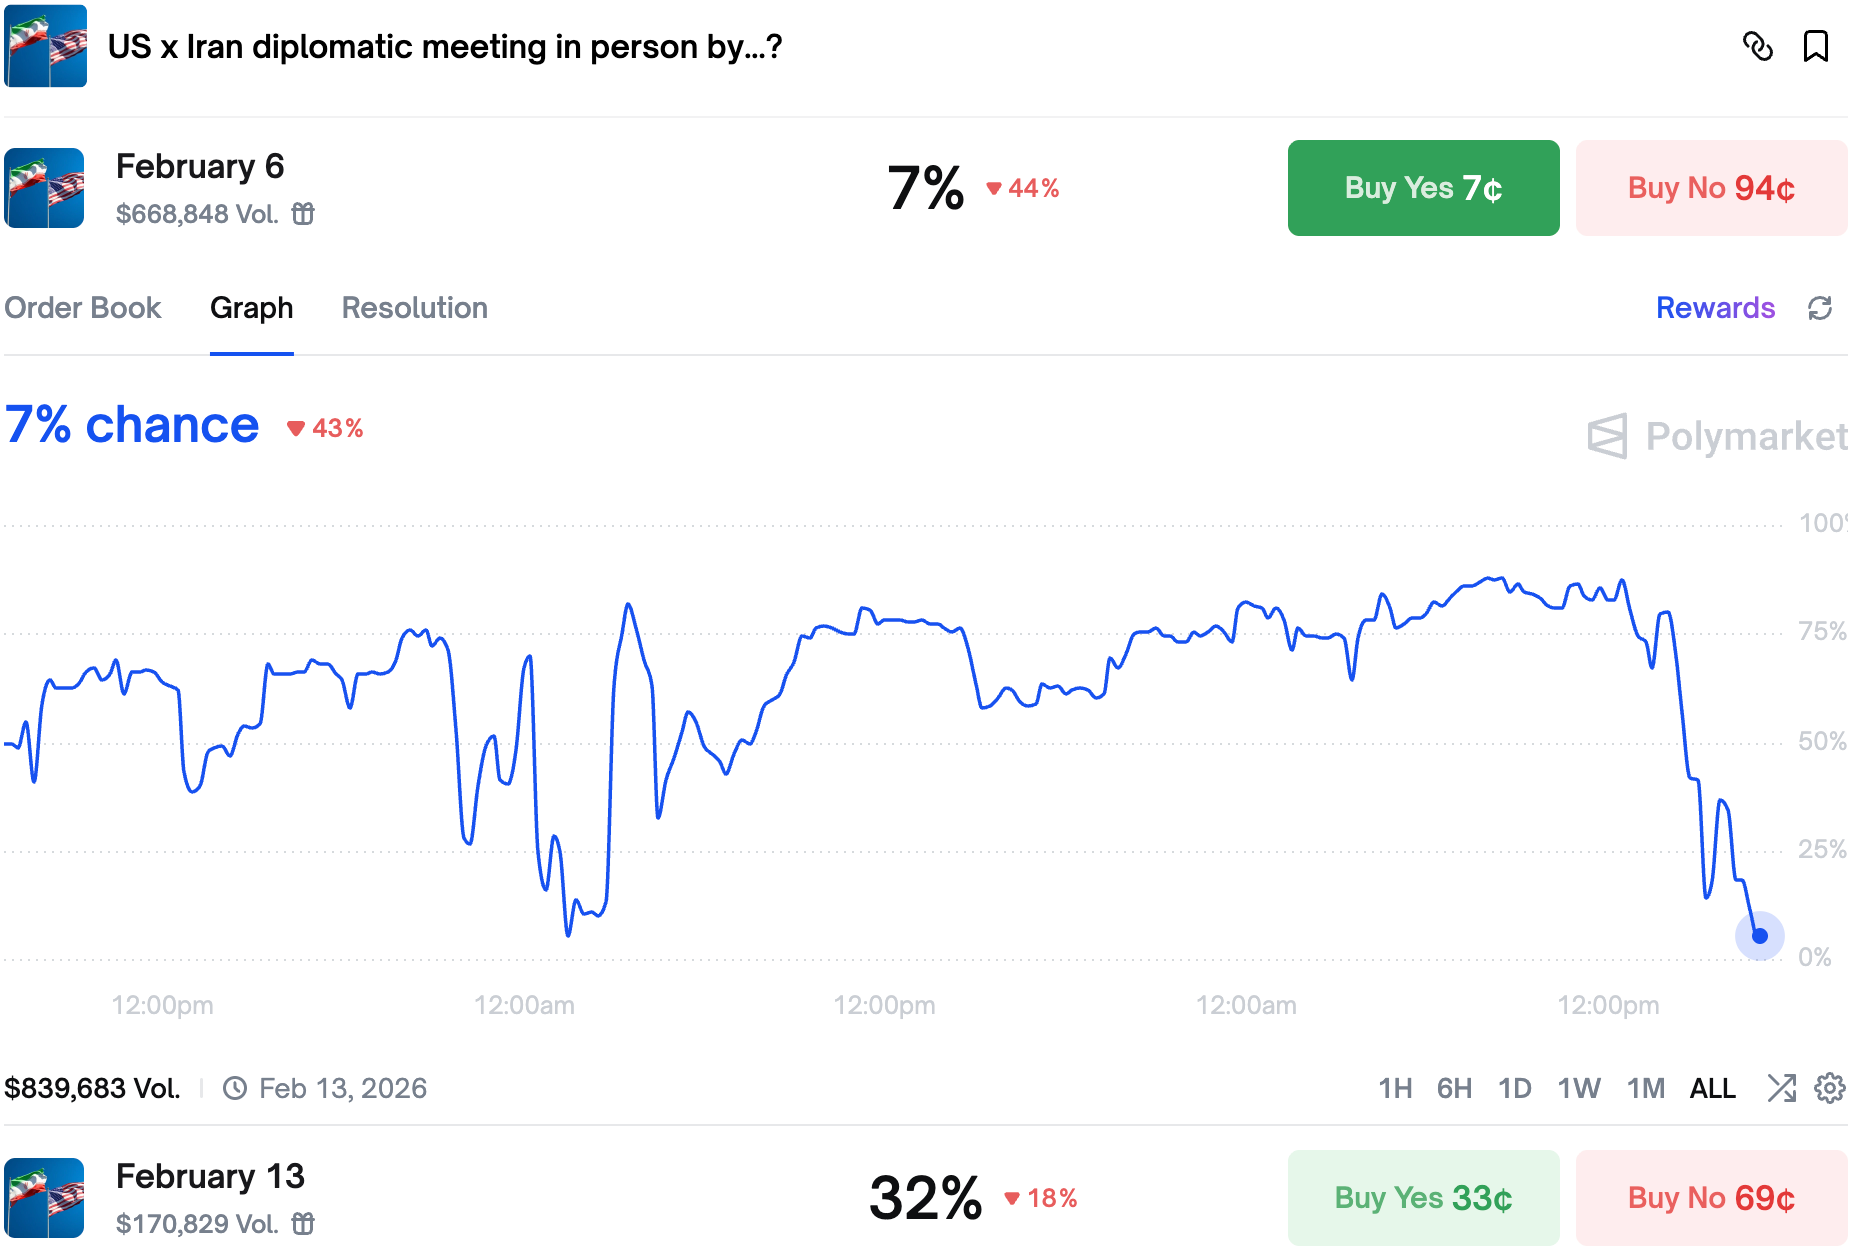
Task: Copy the market link icon
Action: tap(1757, 46)
